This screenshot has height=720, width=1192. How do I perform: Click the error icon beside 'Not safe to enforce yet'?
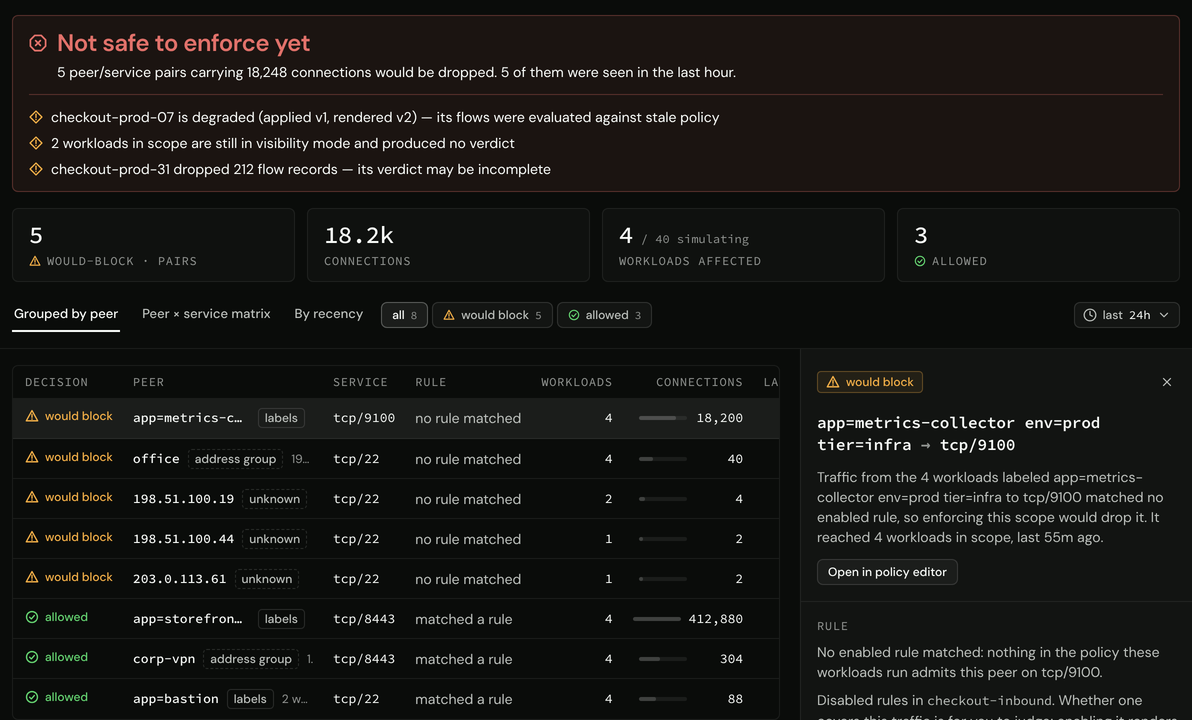(x=38, y=43)
